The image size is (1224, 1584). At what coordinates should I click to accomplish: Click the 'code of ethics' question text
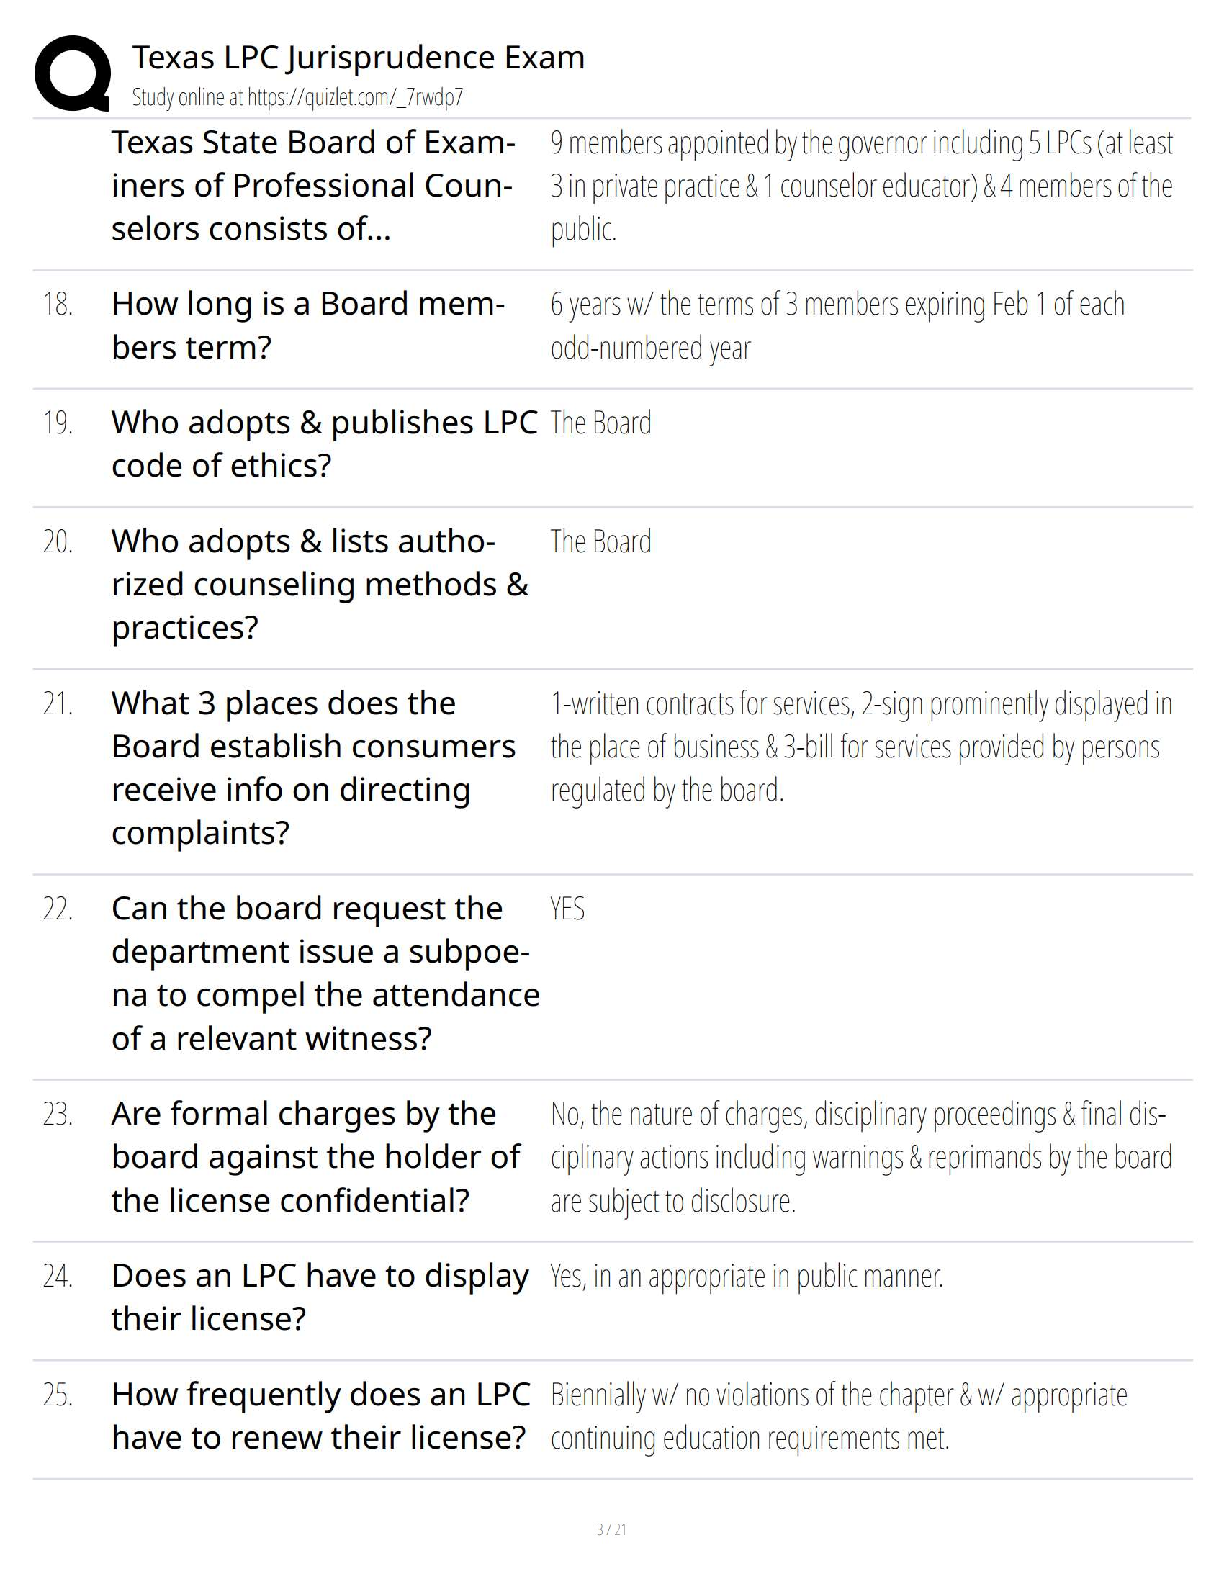click(x=324, y=443)
